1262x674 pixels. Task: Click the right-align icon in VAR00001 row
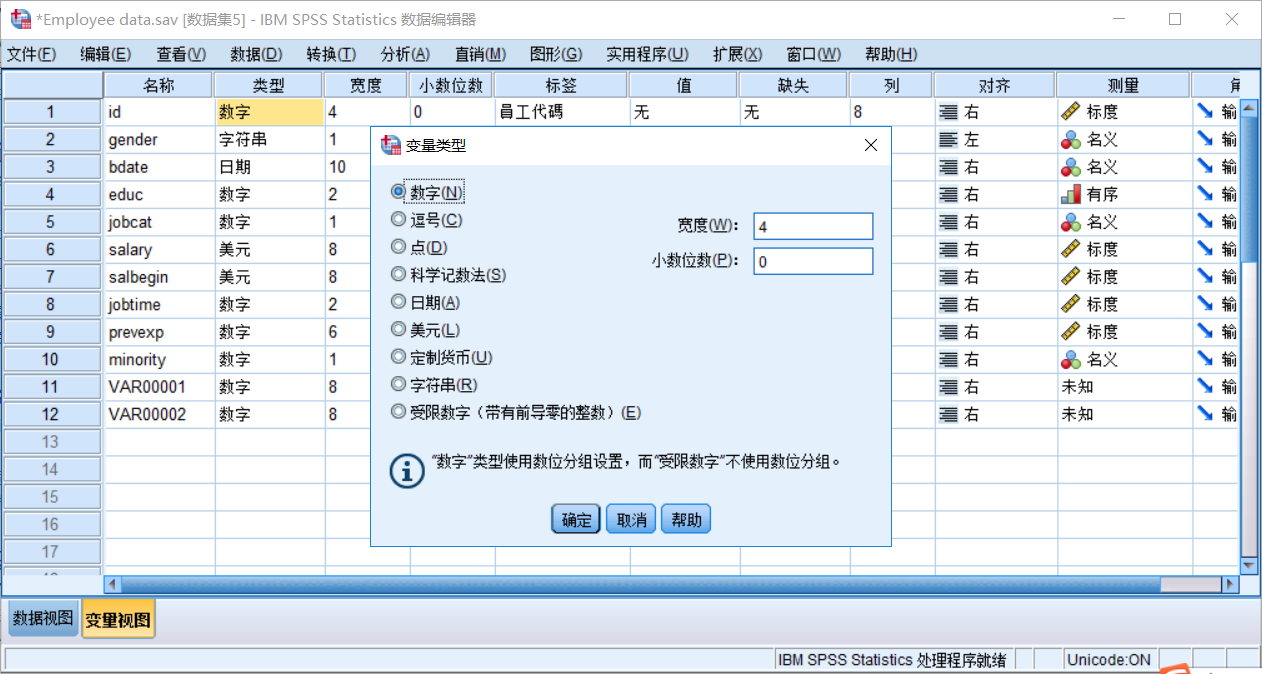click(948, 386)
